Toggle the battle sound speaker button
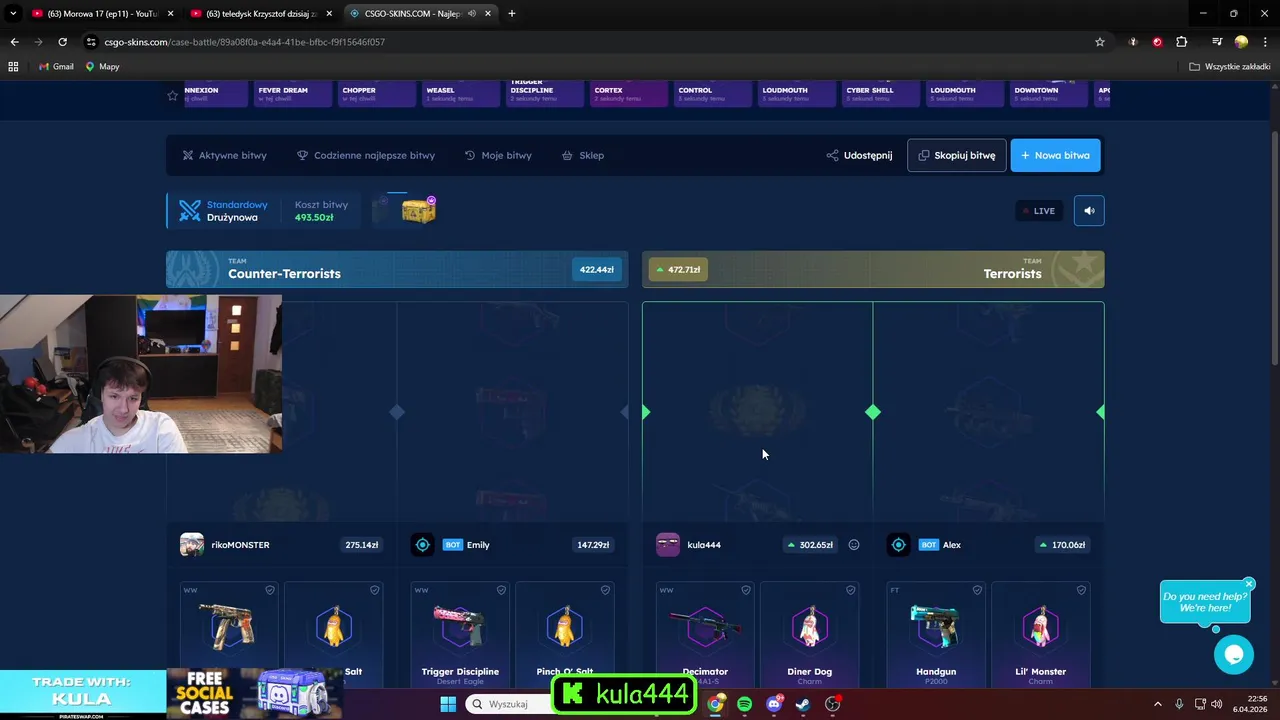 pyautogui.click(x=1089, y=211)
